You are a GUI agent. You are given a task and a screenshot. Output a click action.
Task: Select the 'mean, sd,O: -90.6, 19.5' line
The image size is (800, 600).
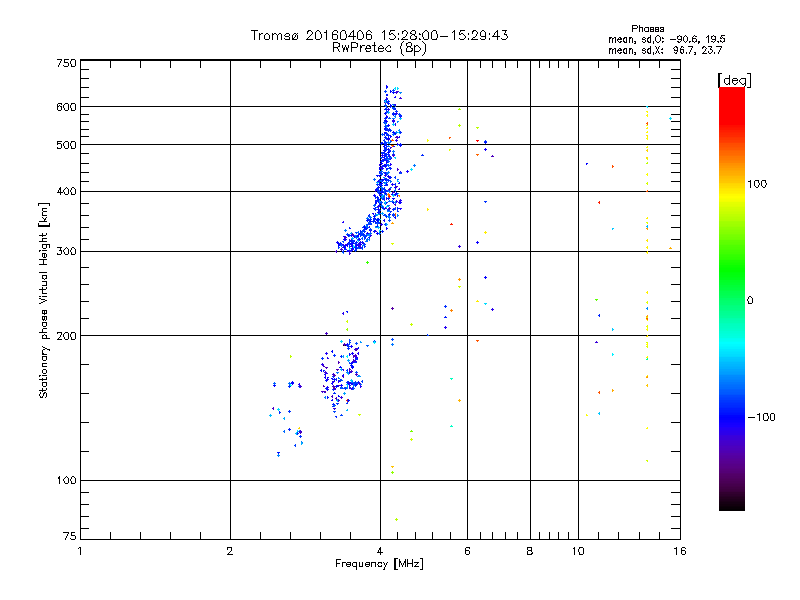click(x=666, y=39)
